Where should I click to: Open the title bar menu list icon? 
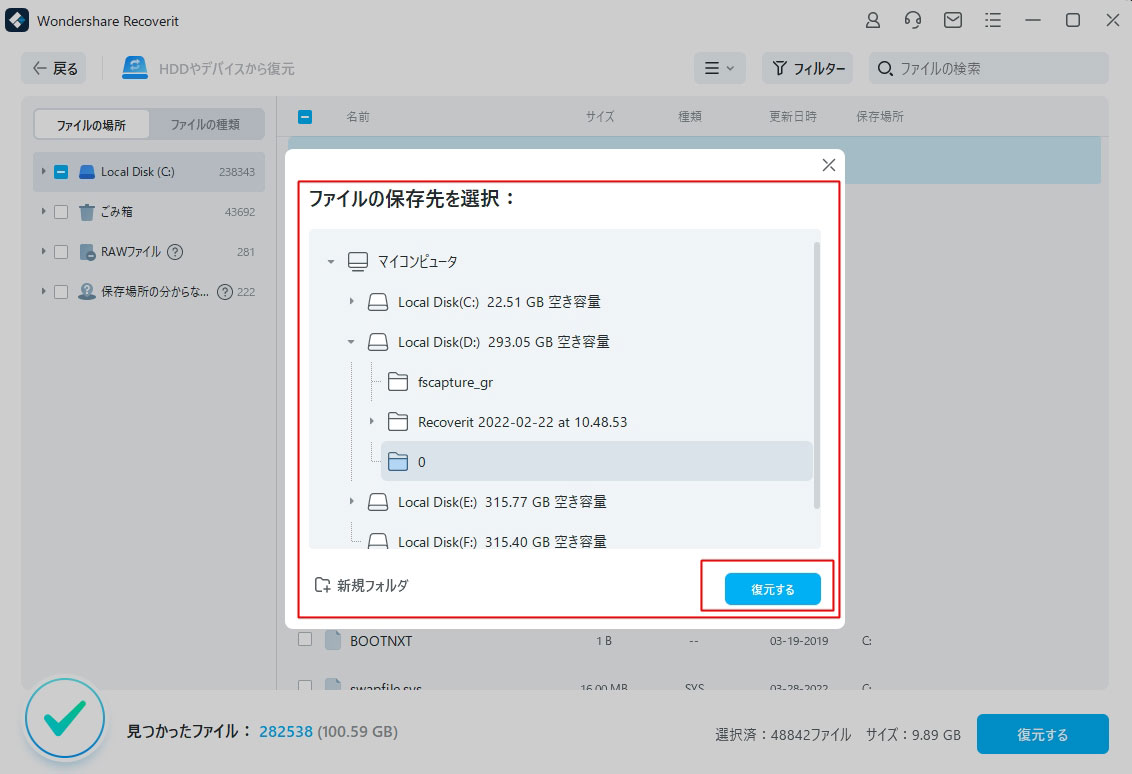coord(993,20)
